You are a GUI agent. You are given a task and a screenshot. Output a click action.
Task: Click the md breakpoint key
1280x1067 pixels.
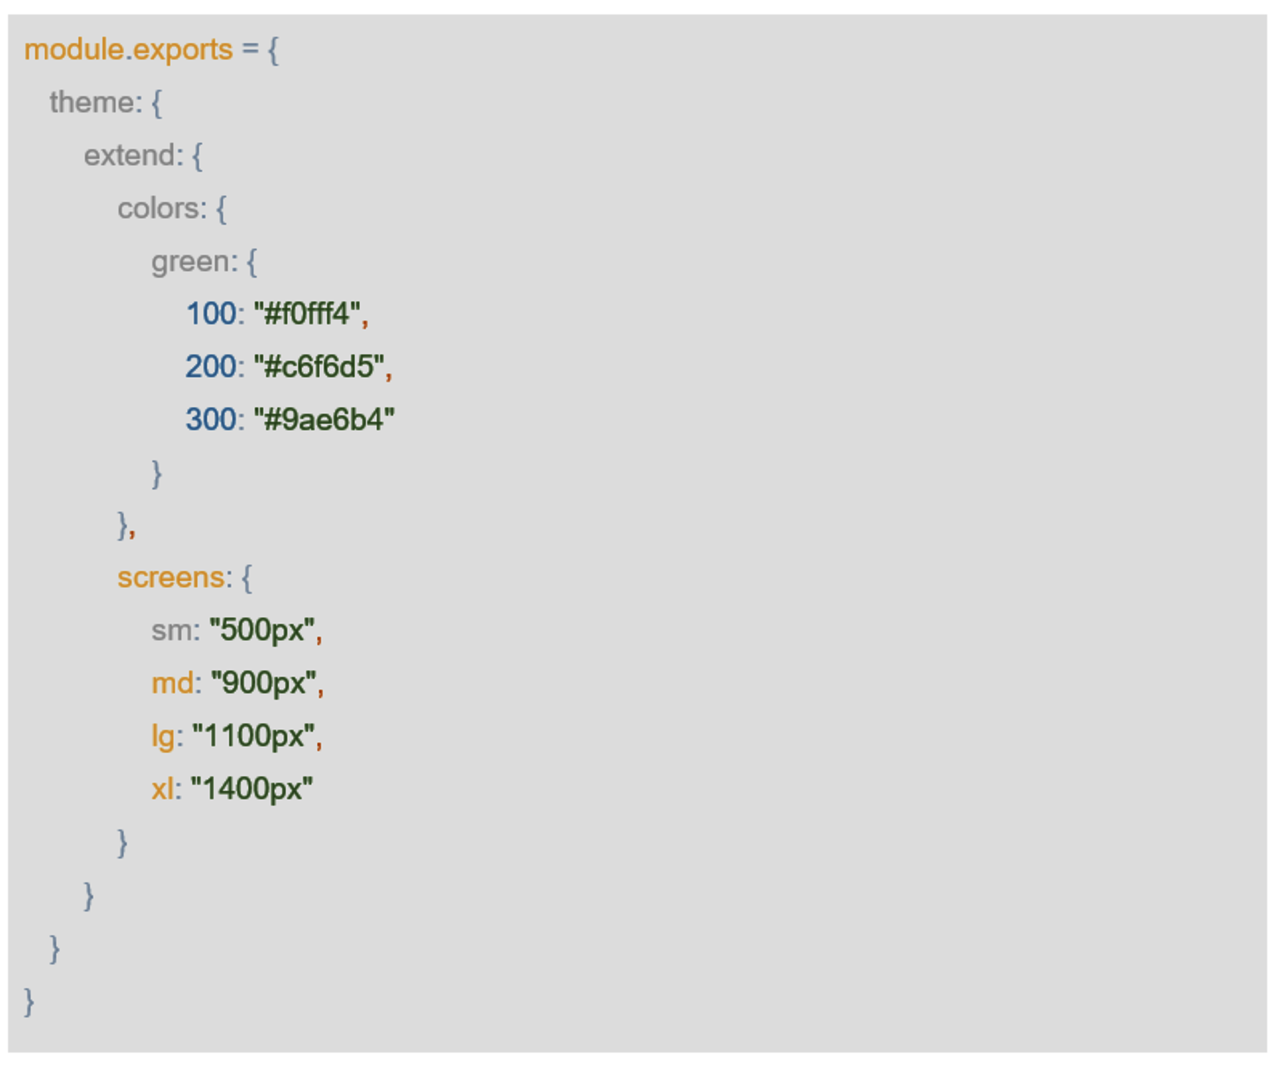pyautogui.click(x=172, y=683)
